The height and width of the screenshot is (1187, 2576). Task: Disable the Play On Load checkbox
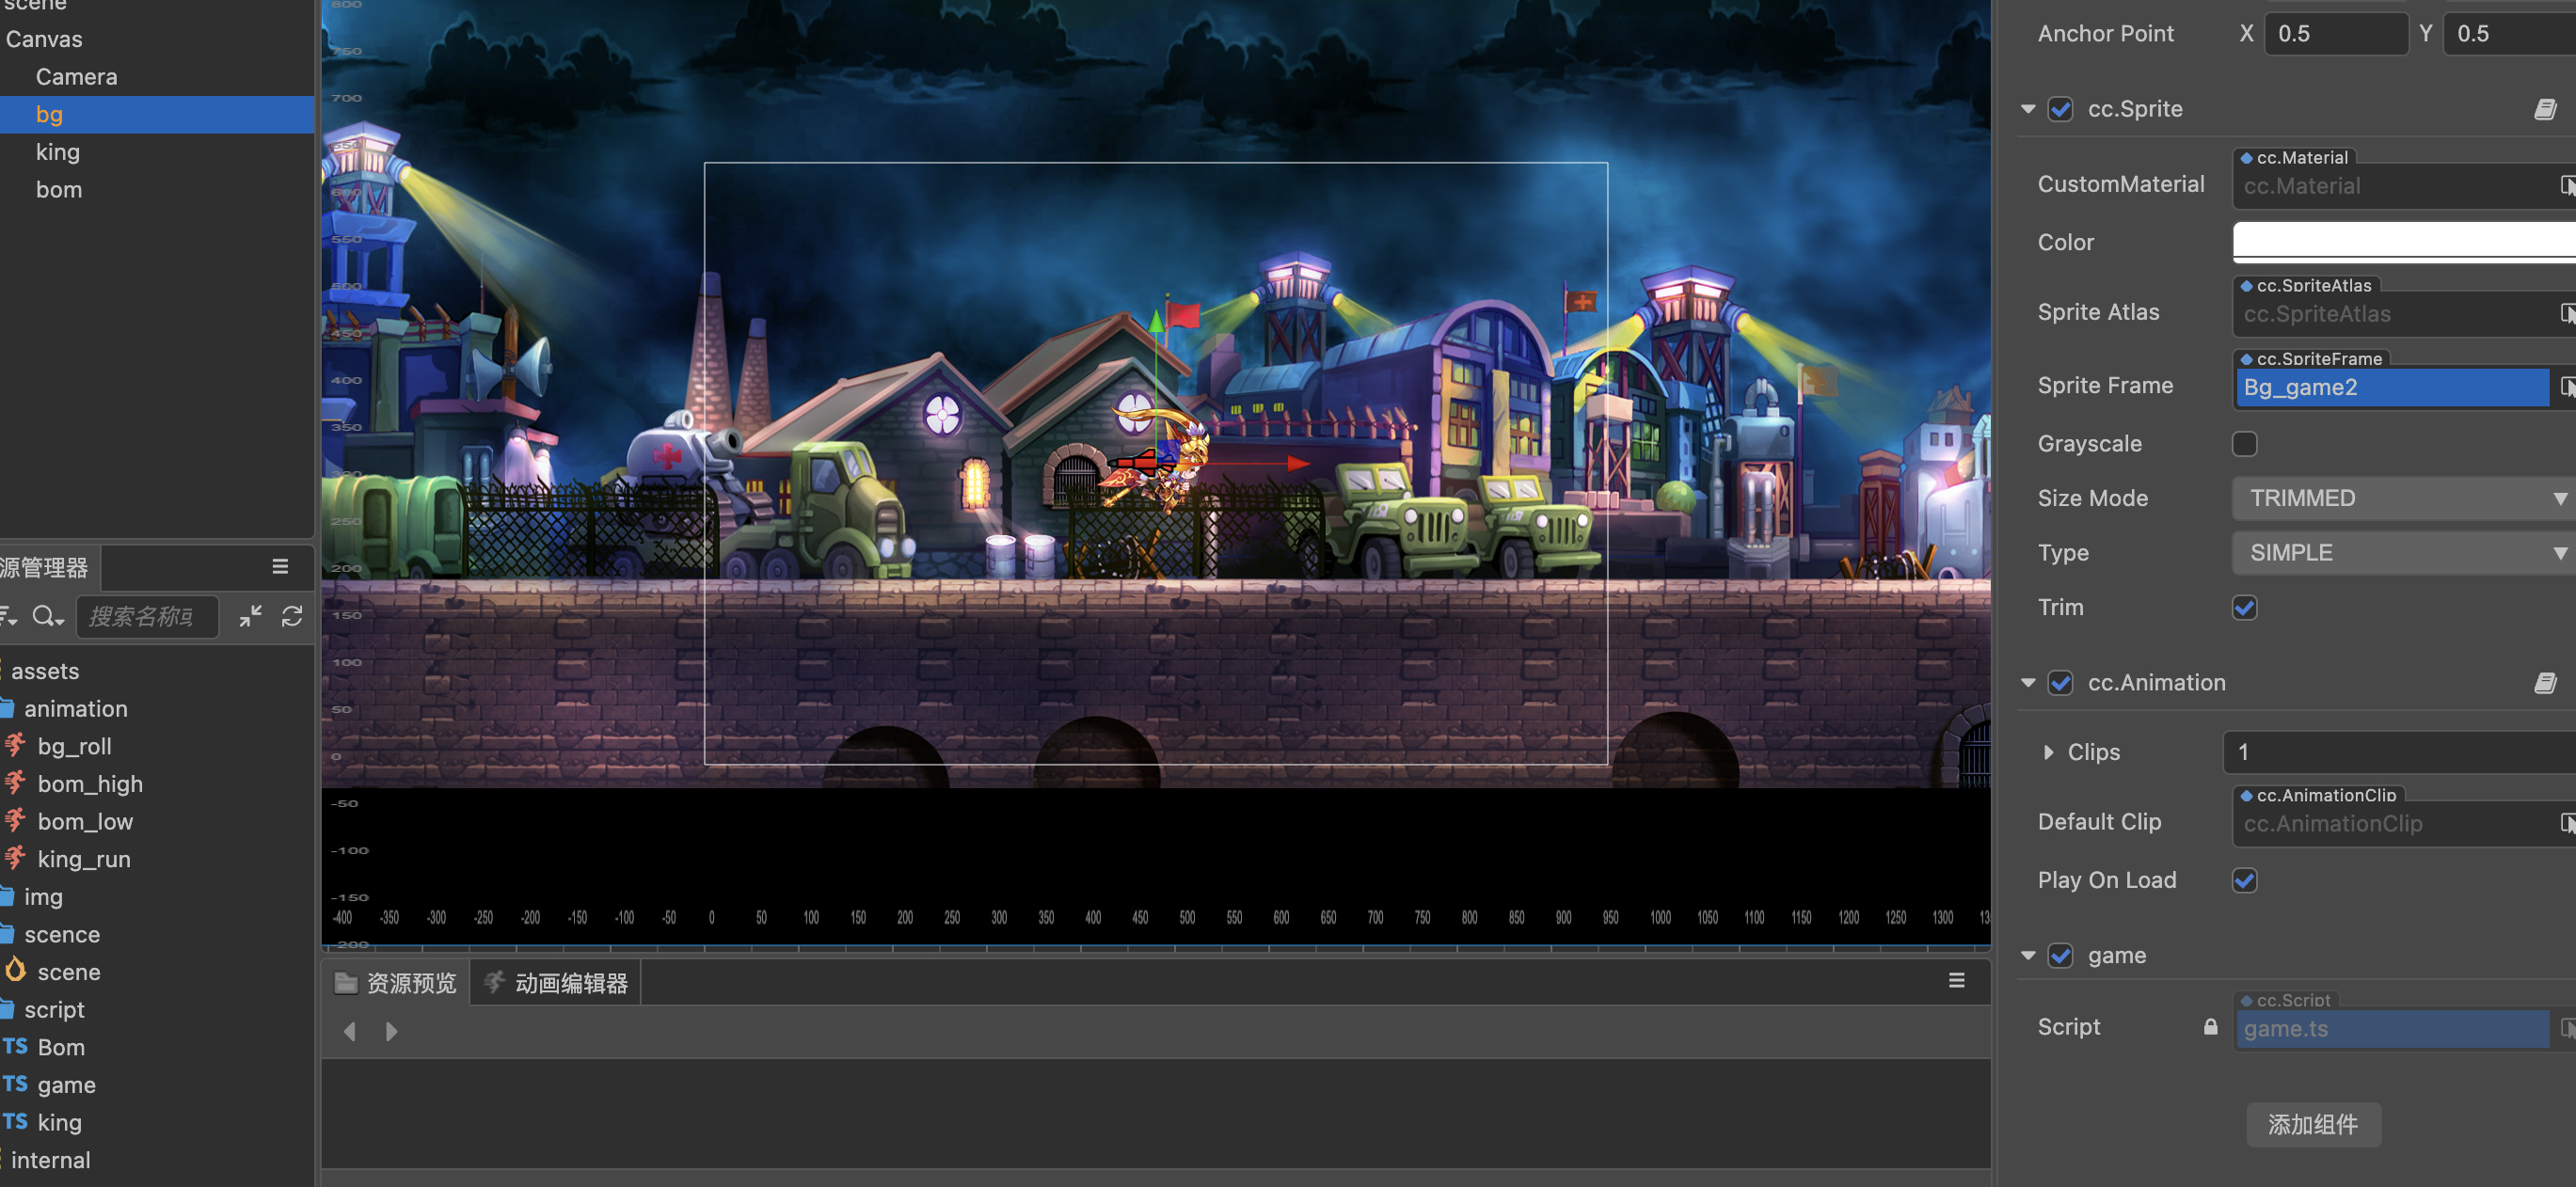pyautogui.click(x=2244, y=880)
